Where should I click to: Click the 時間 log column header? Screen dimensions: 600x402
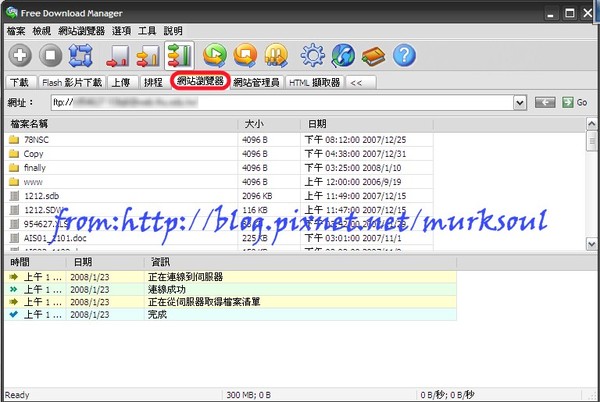pyautogui.click(x=35, y=262)
